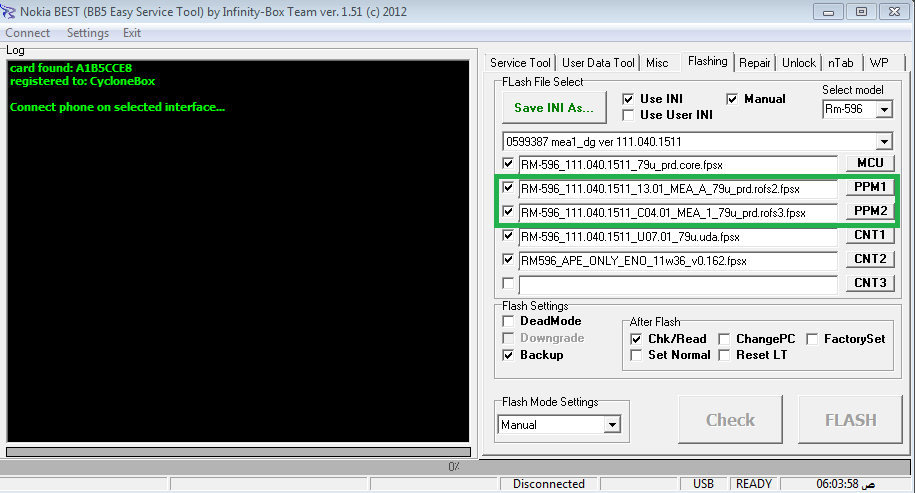Click the Exit menu item
The image size is (915, 493).
click(132, 33)
